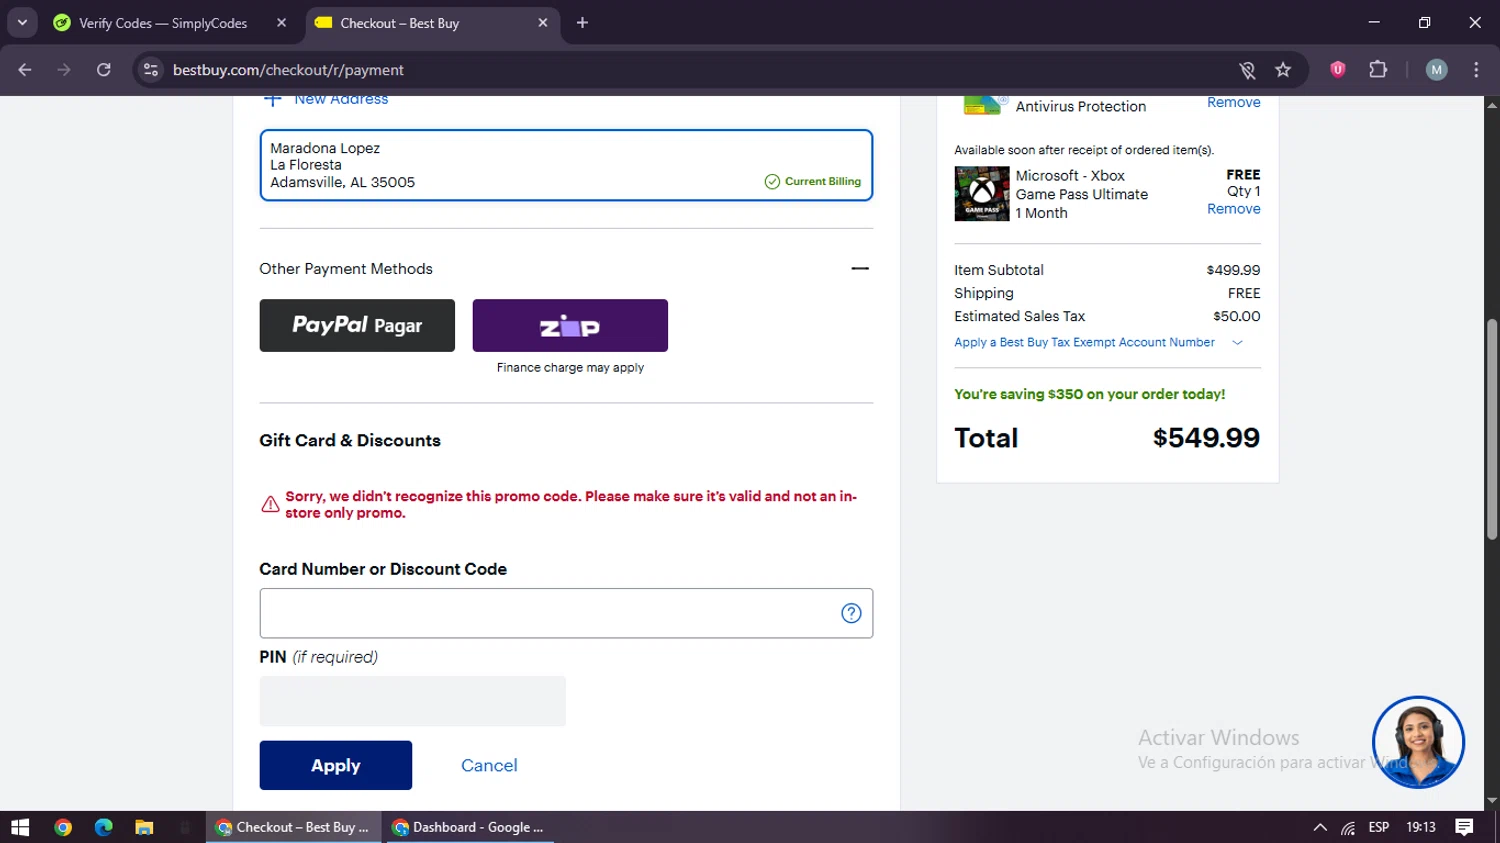The height and width of the screenshot is (843, 1500).
Task: Open the notification center icon
Action: click(x=1464, y=827)
